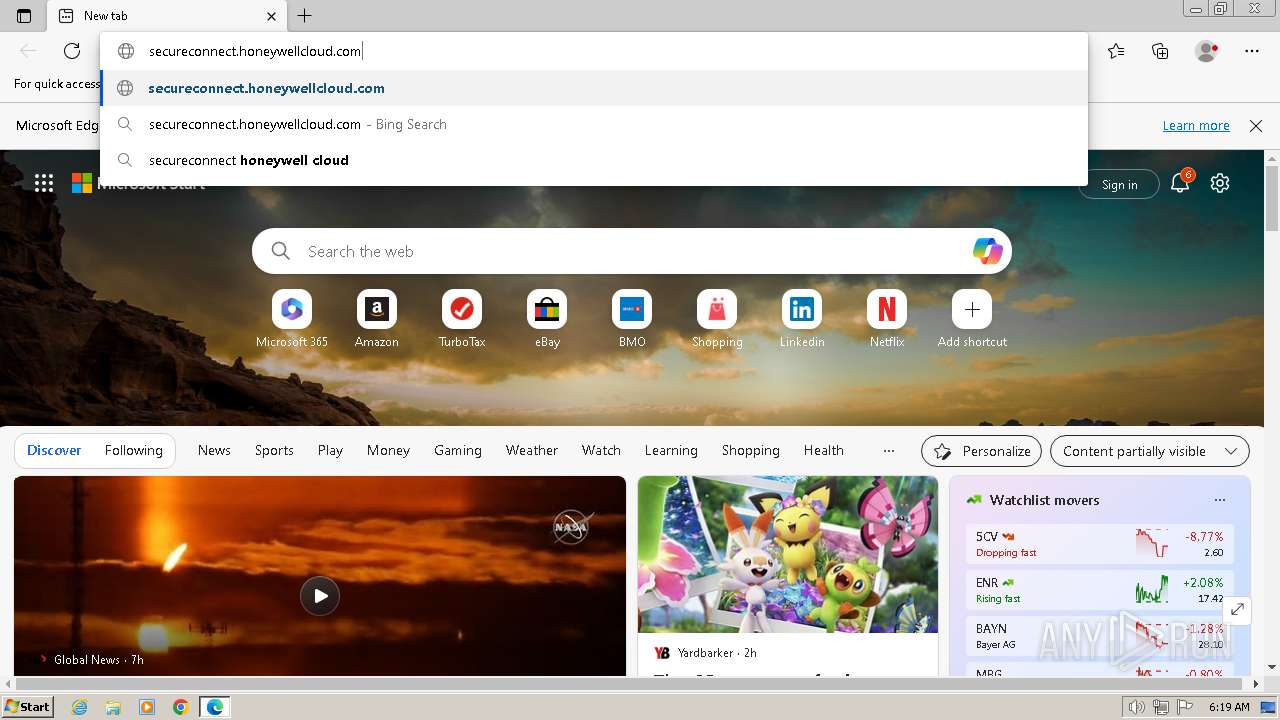Pick the secureconnect honeywell cloud search suggestion
The width and height of the screenshot is (1280, 720).
click(594, 160)
